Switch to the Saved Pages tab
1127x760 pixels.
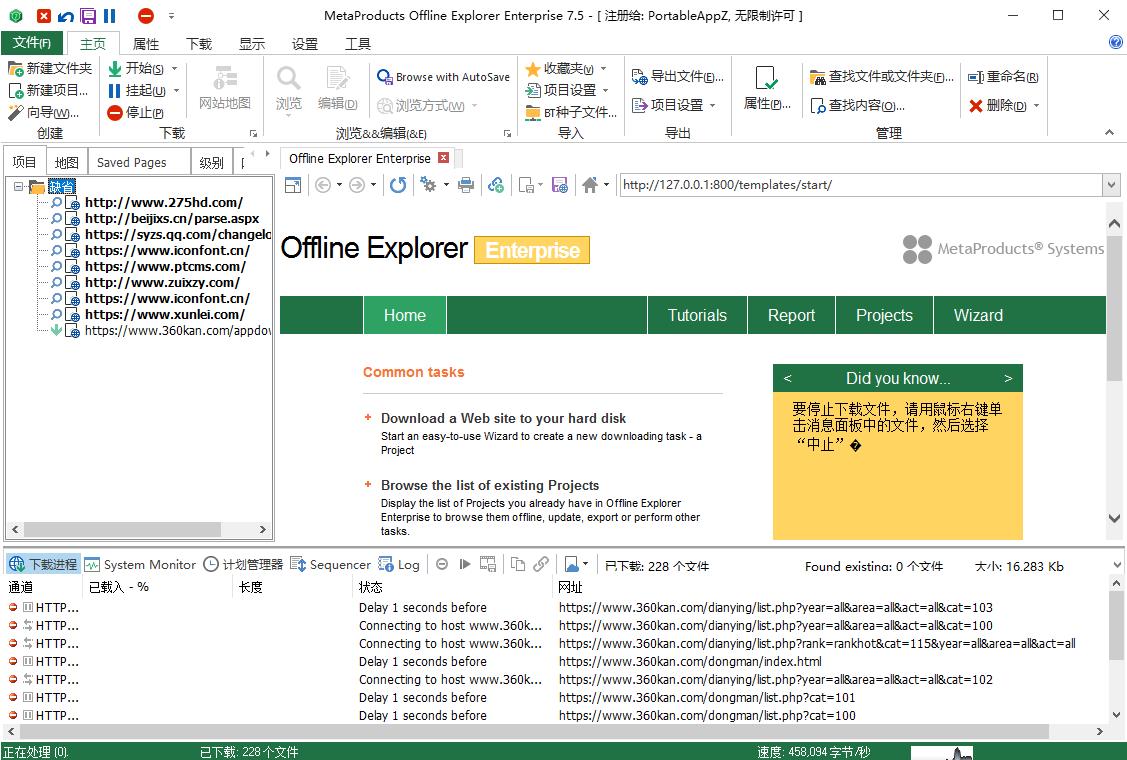tap(132, 162)
